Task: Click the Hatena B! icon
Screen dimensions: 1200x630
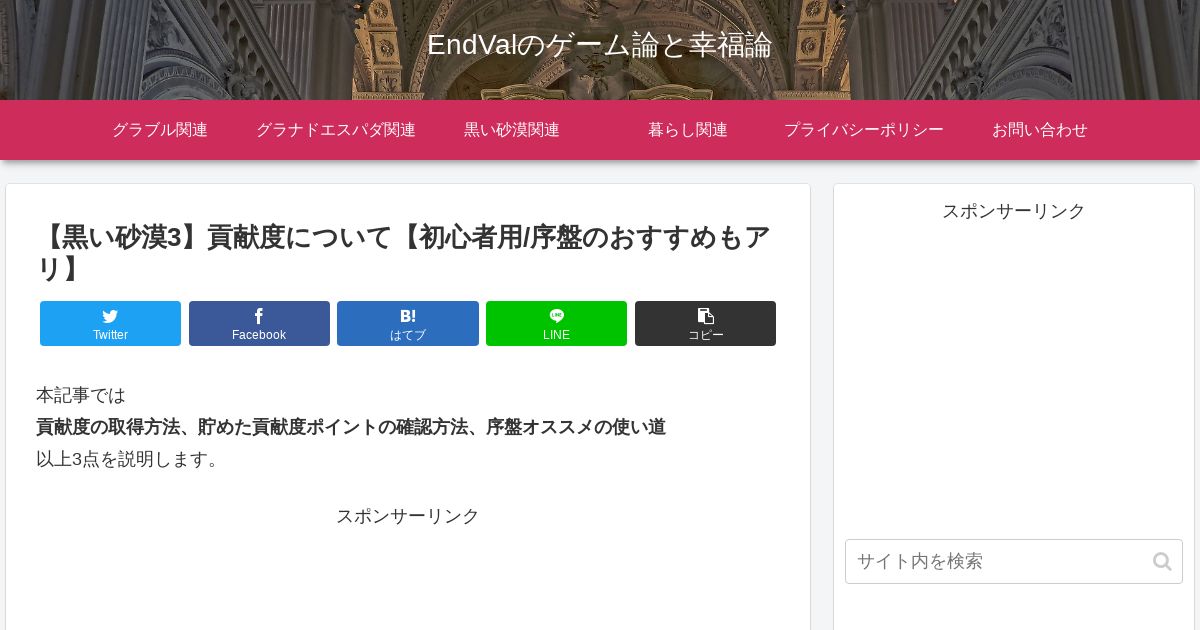Action: [408, 316]
